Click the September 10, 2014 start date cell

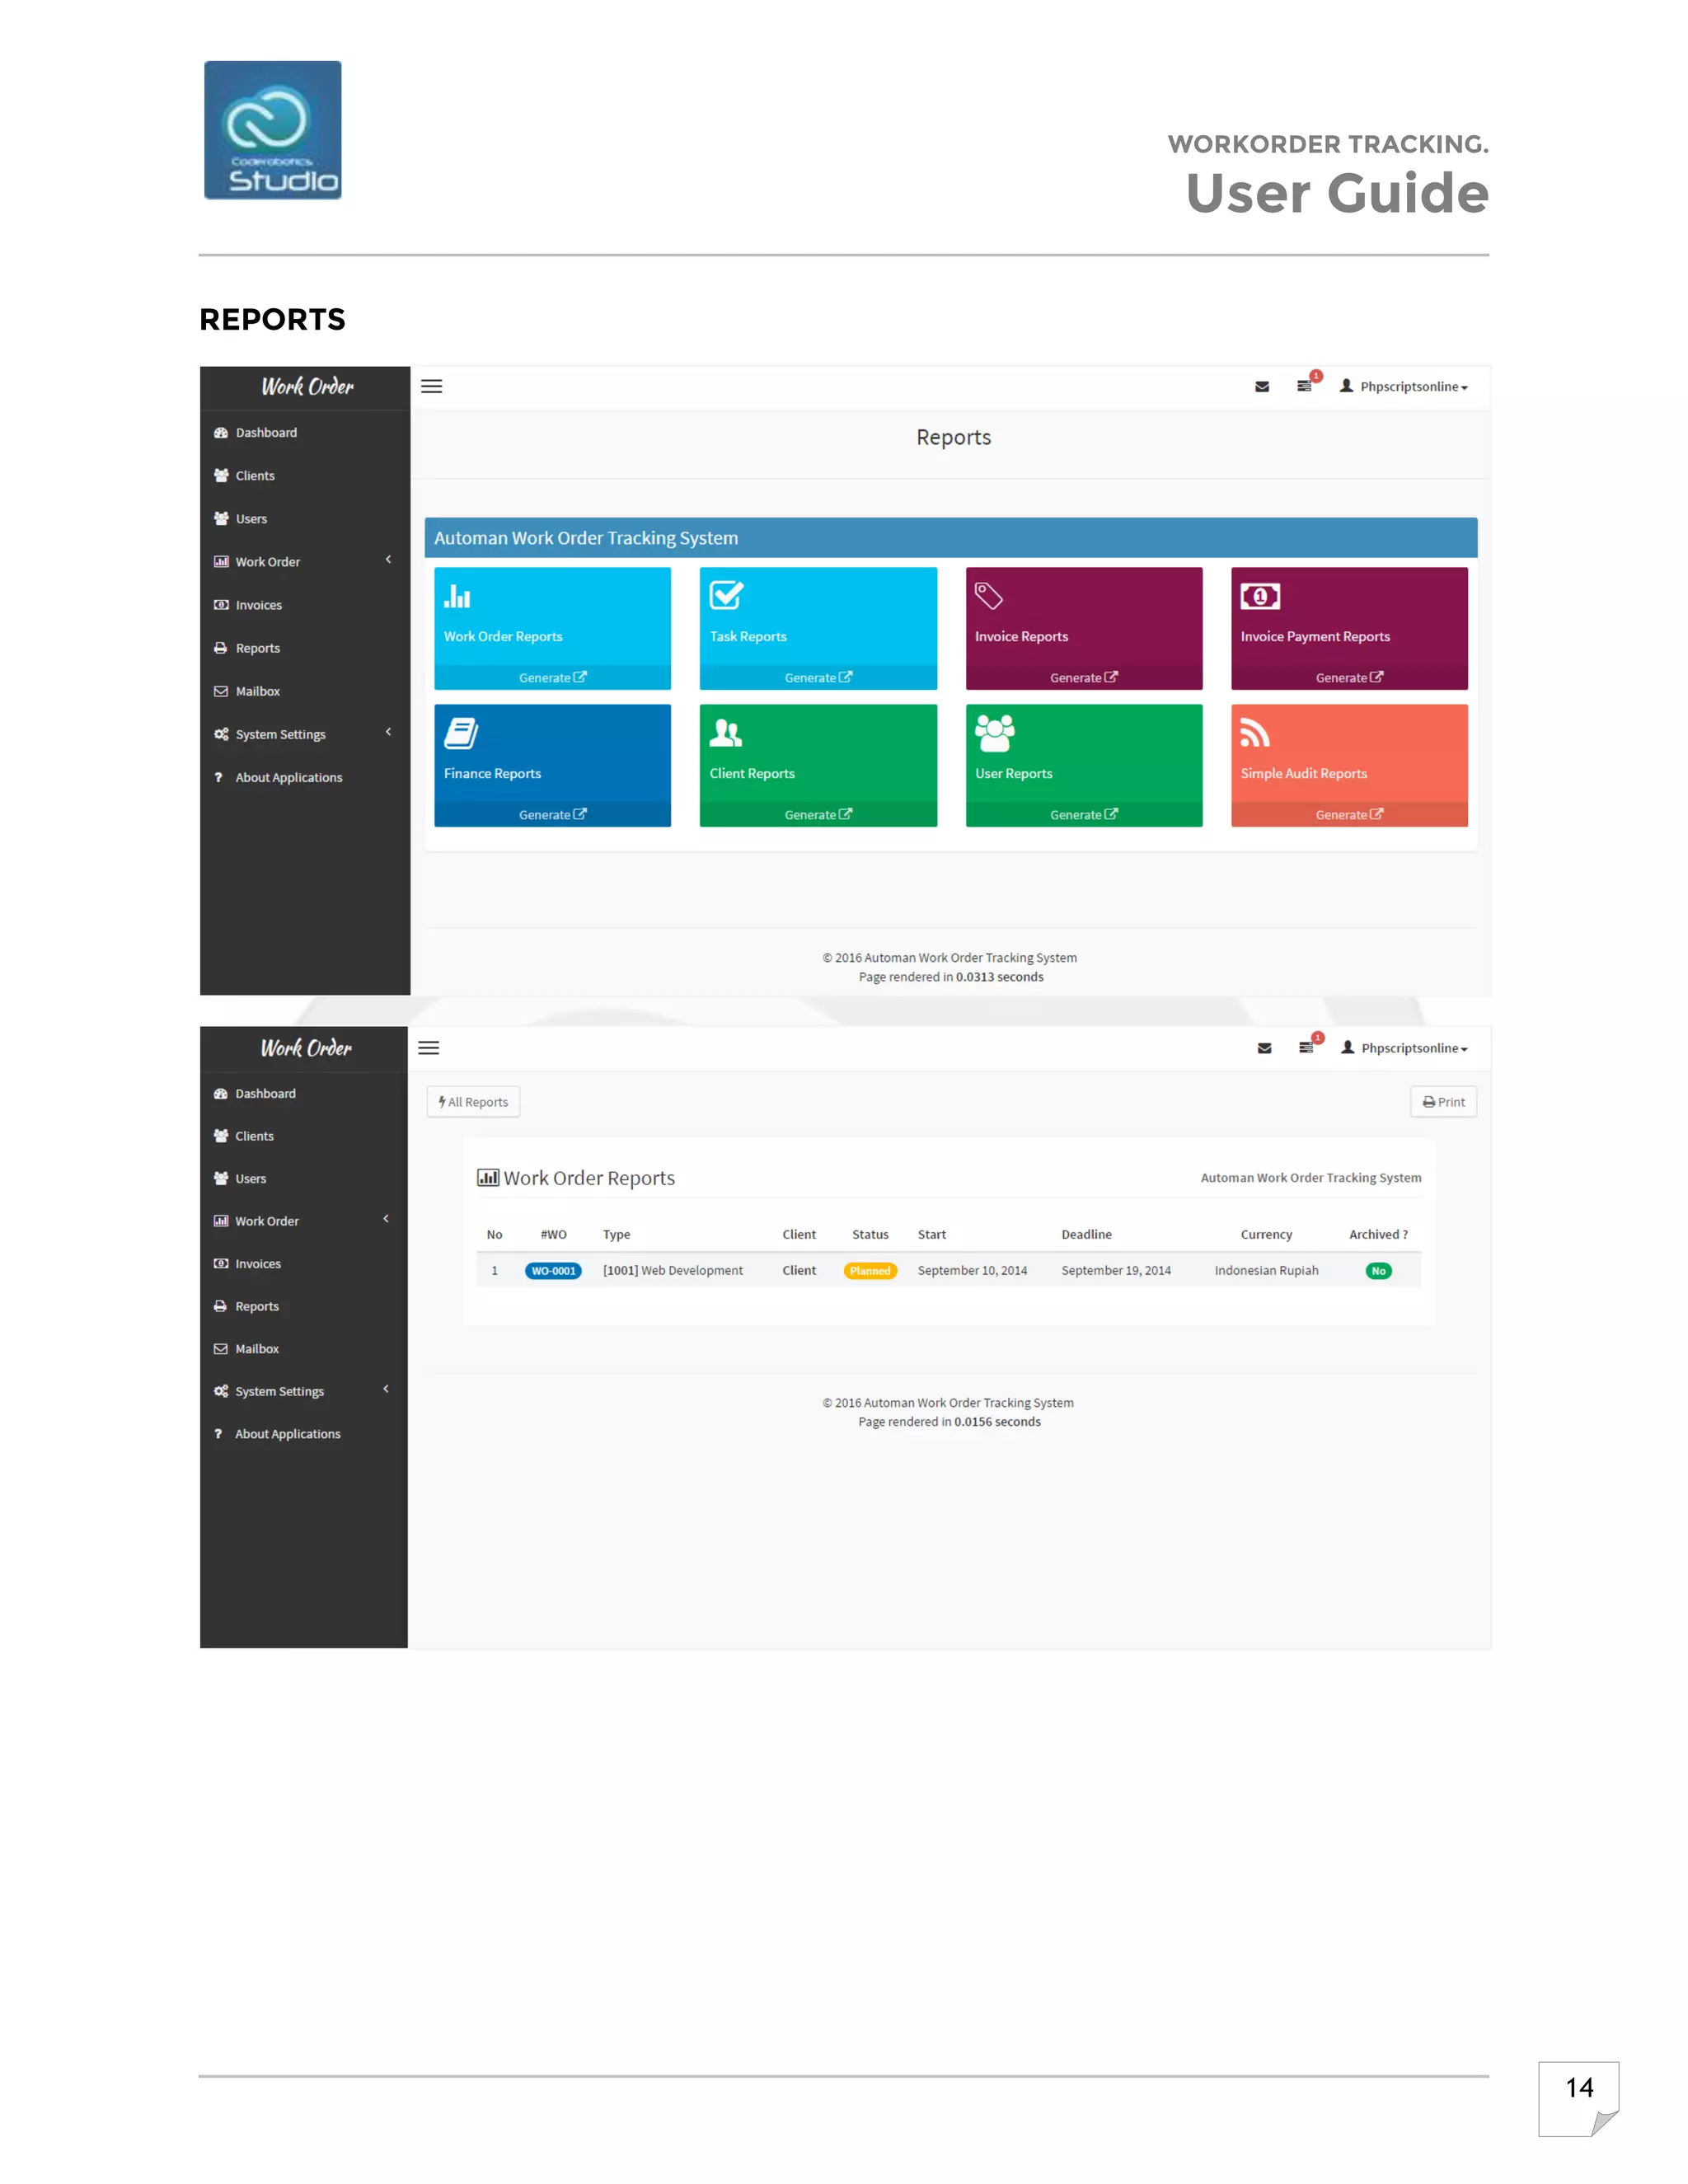click(972, 1271)
